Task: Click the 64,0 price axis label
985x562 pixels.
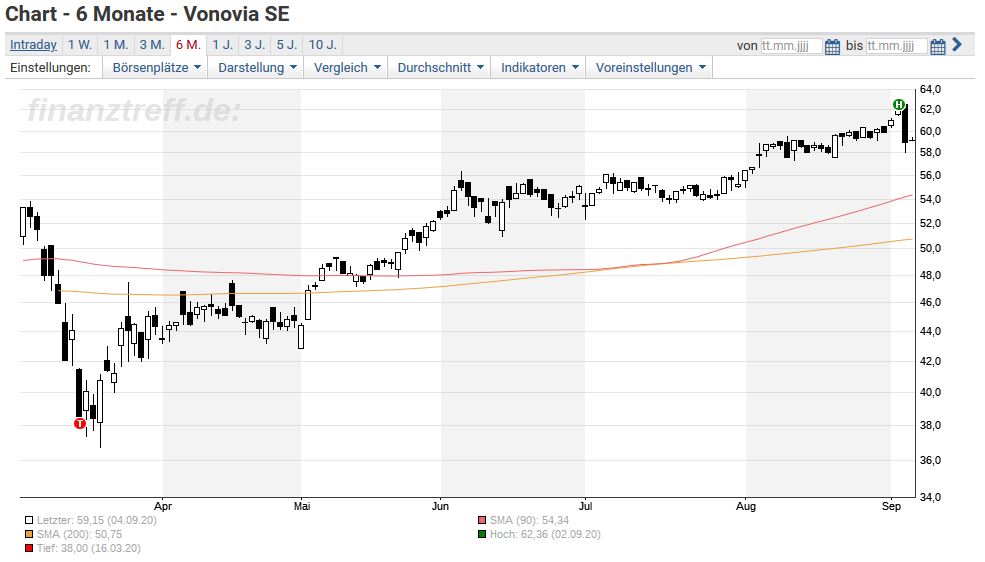Action: pyautogui.click(x=930, y=90)
